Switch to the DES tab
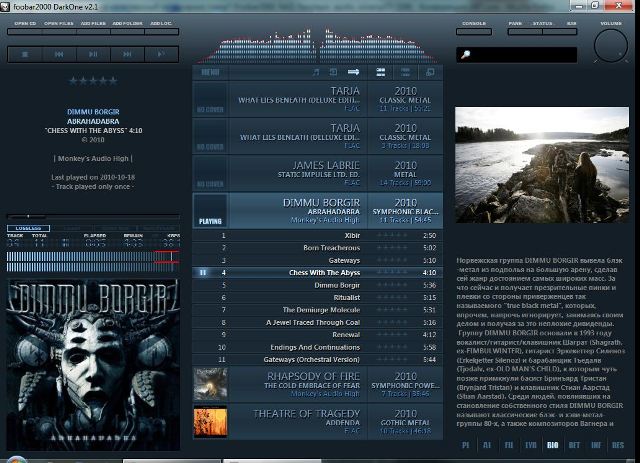Screen dimensions: 640x463 618,445
